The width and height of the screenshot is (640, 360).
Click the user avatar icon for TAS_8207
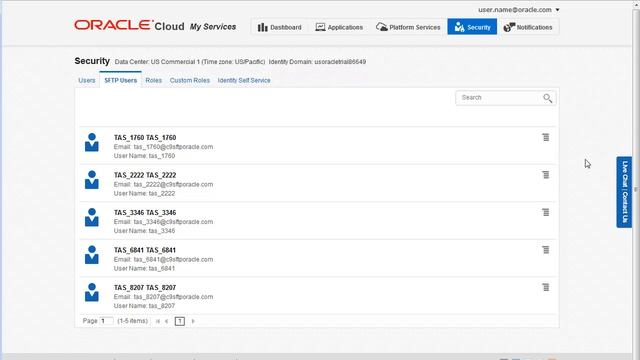click(92, 292)
